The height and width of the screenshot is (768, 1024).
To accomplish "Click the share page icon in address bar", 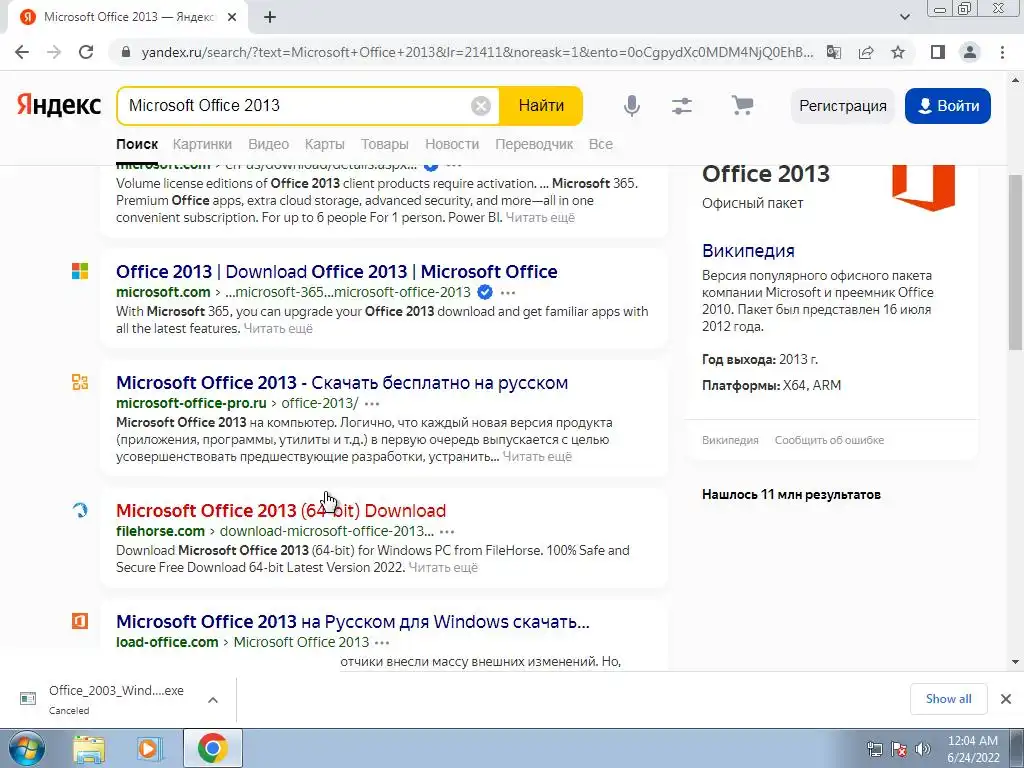I will [x=866, y=52].
